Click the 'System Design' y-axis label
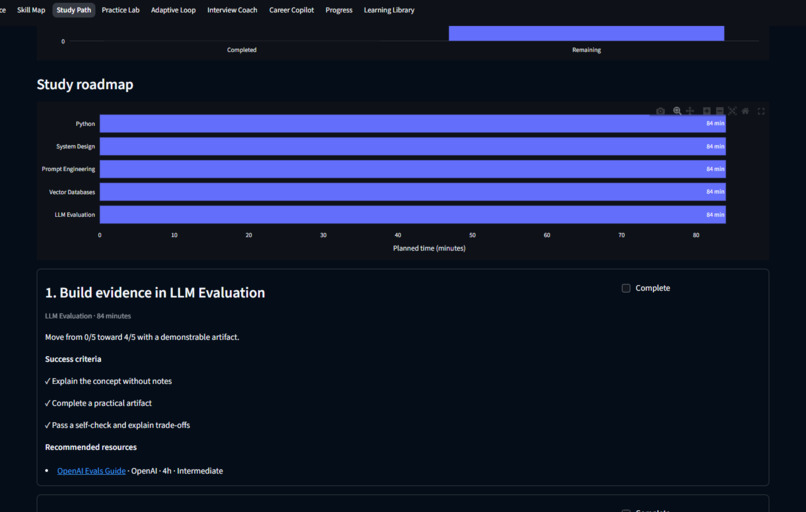This screenshot has height=512, width=806. click(76, 147)
